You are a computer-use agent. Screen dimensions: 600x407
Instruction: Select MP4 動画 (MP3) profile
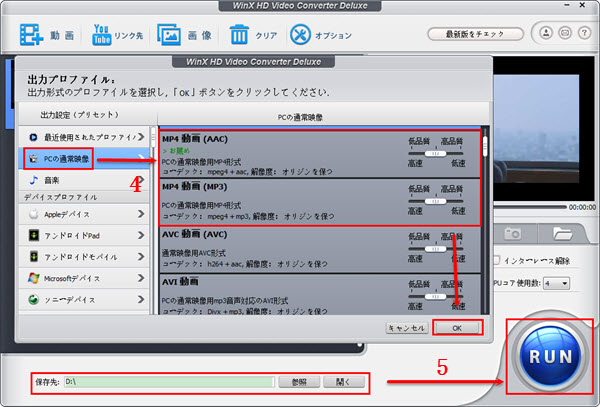pyautogui.click(x=320, y=202)
